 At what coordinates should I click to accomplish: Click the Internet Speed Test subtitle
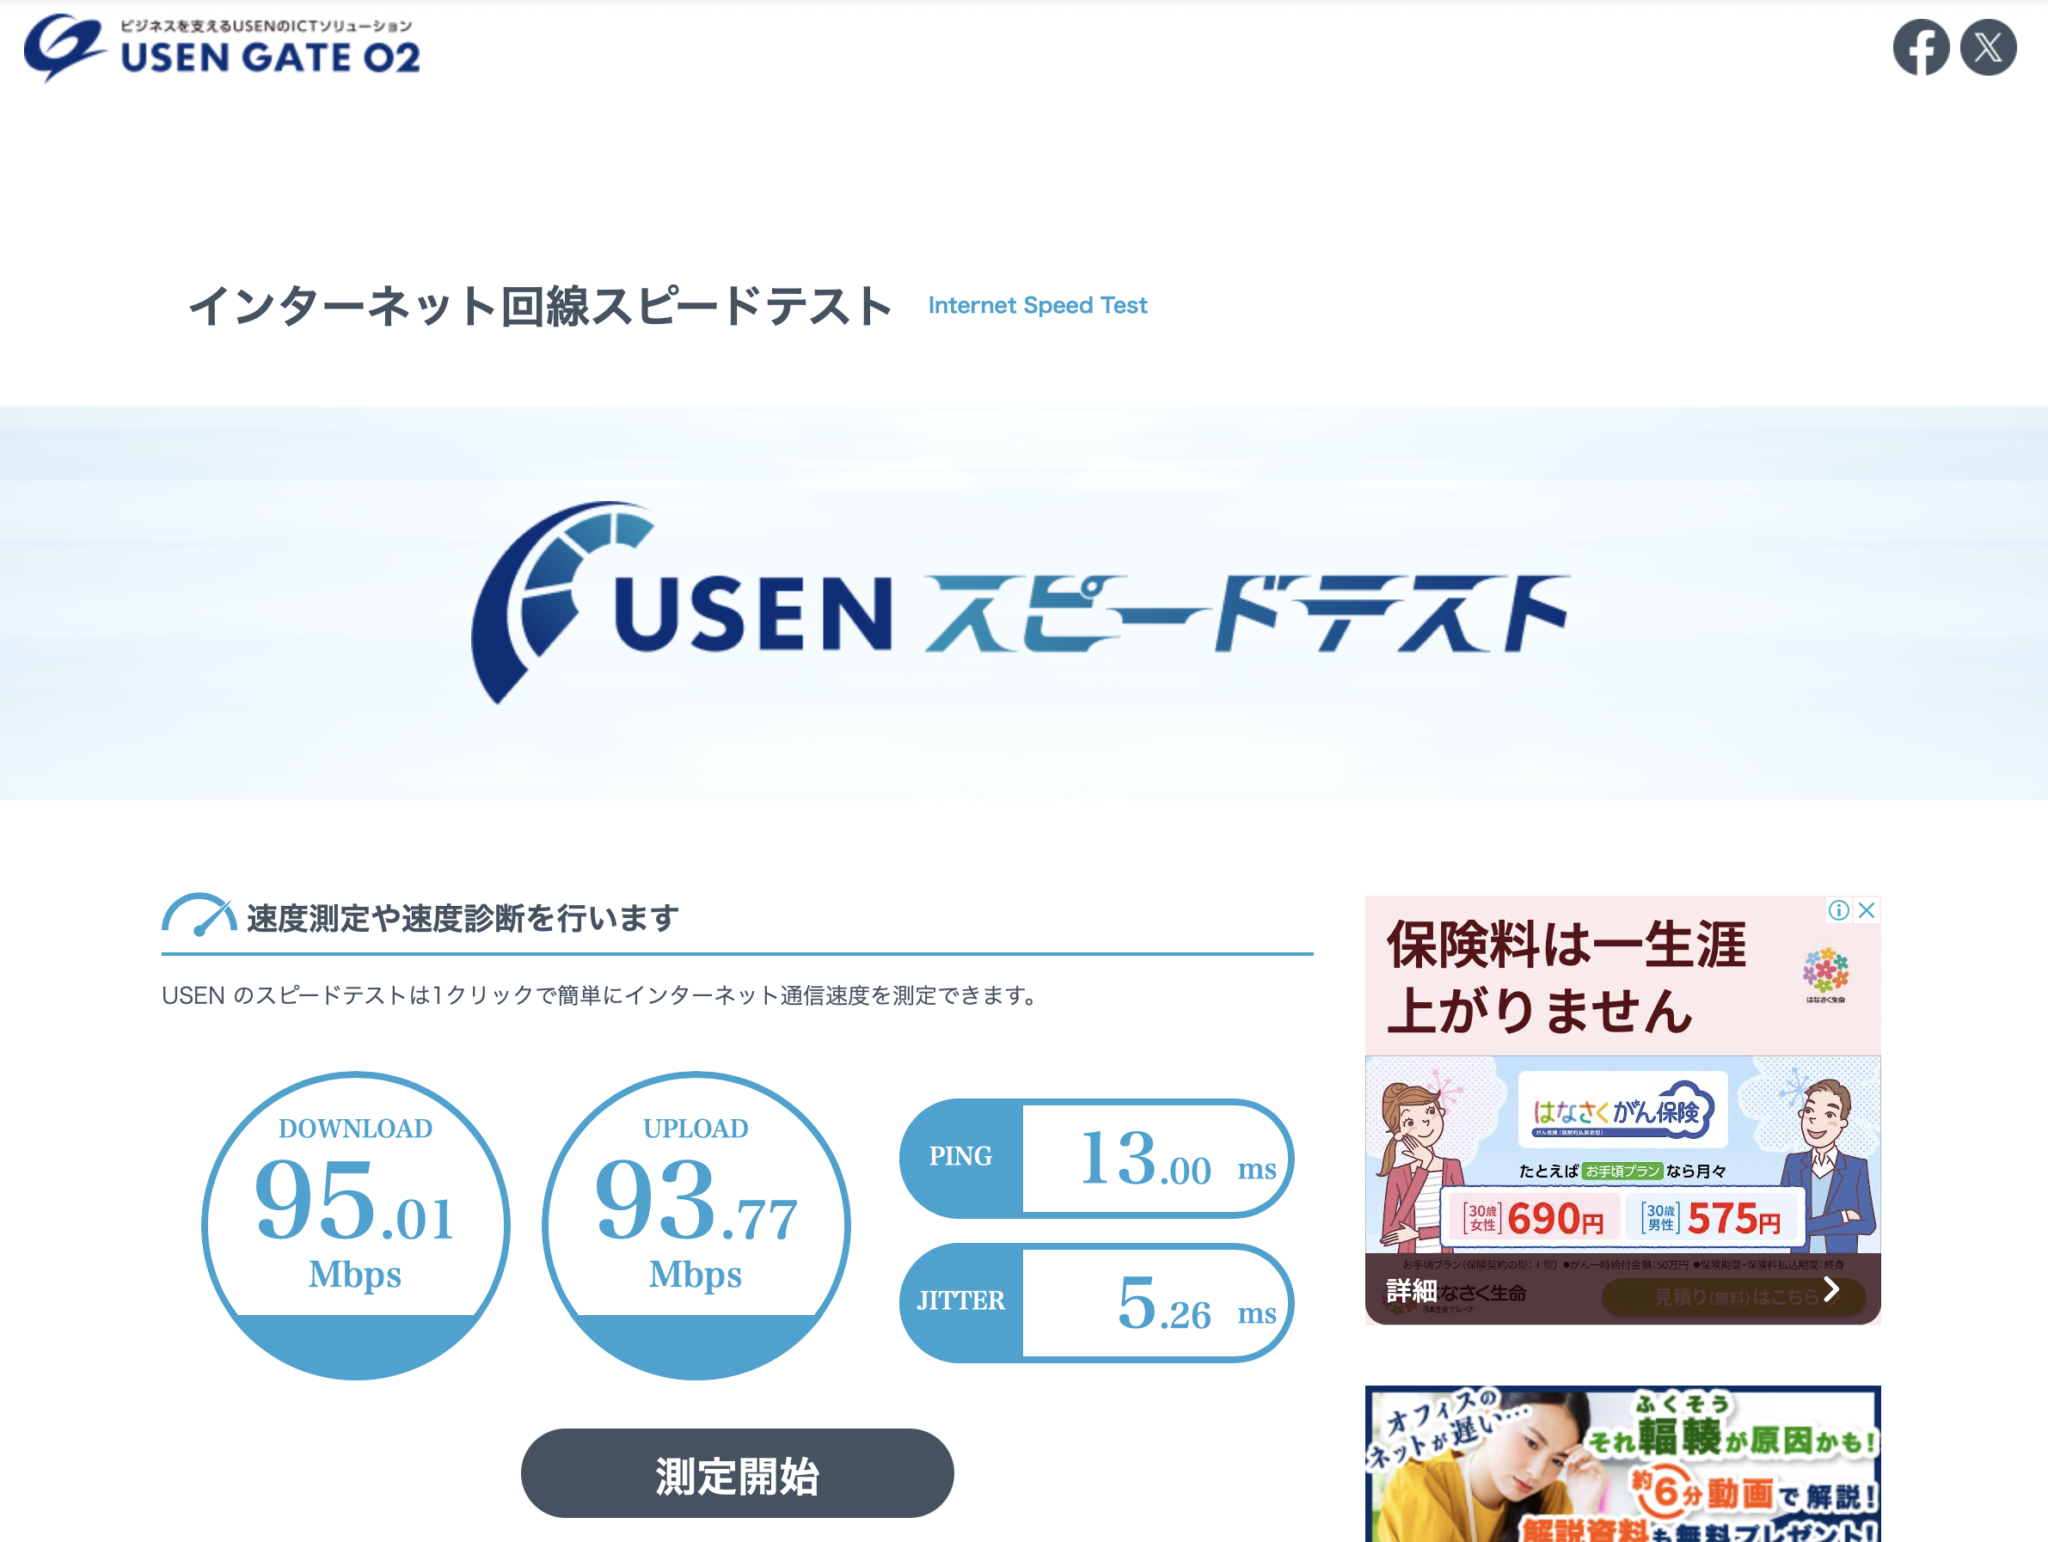click(x=1037, y=305)
